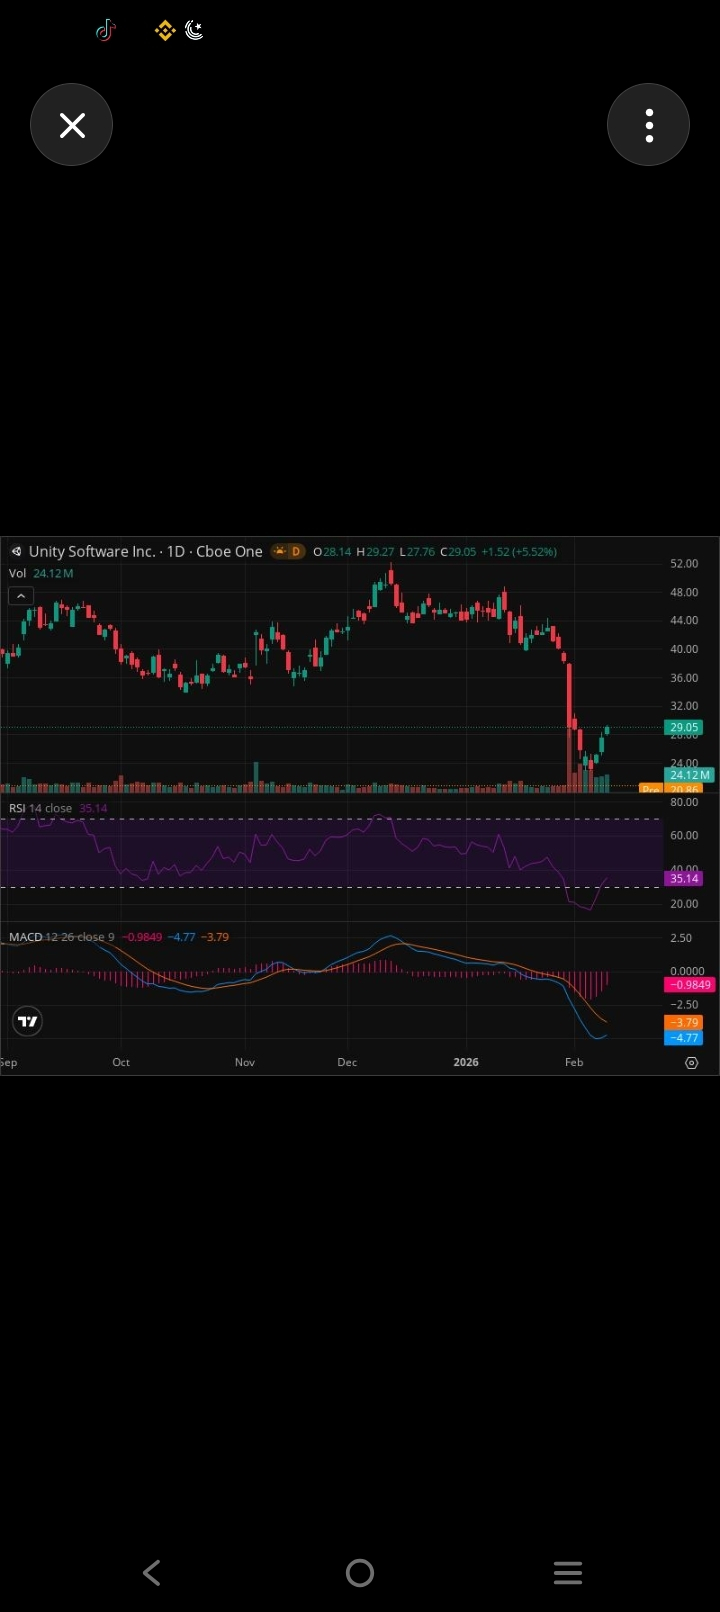Select the RSI 14 close indicator label
Screen dimensions: 720x1612
pos(40,808)
